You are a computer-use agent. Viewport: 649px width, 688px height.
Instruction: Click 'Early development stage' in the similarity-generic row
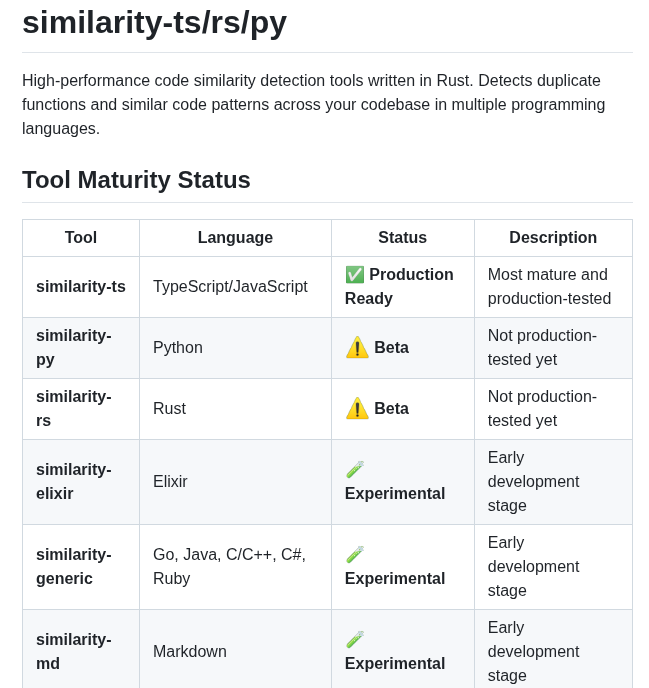pos(534,566)
